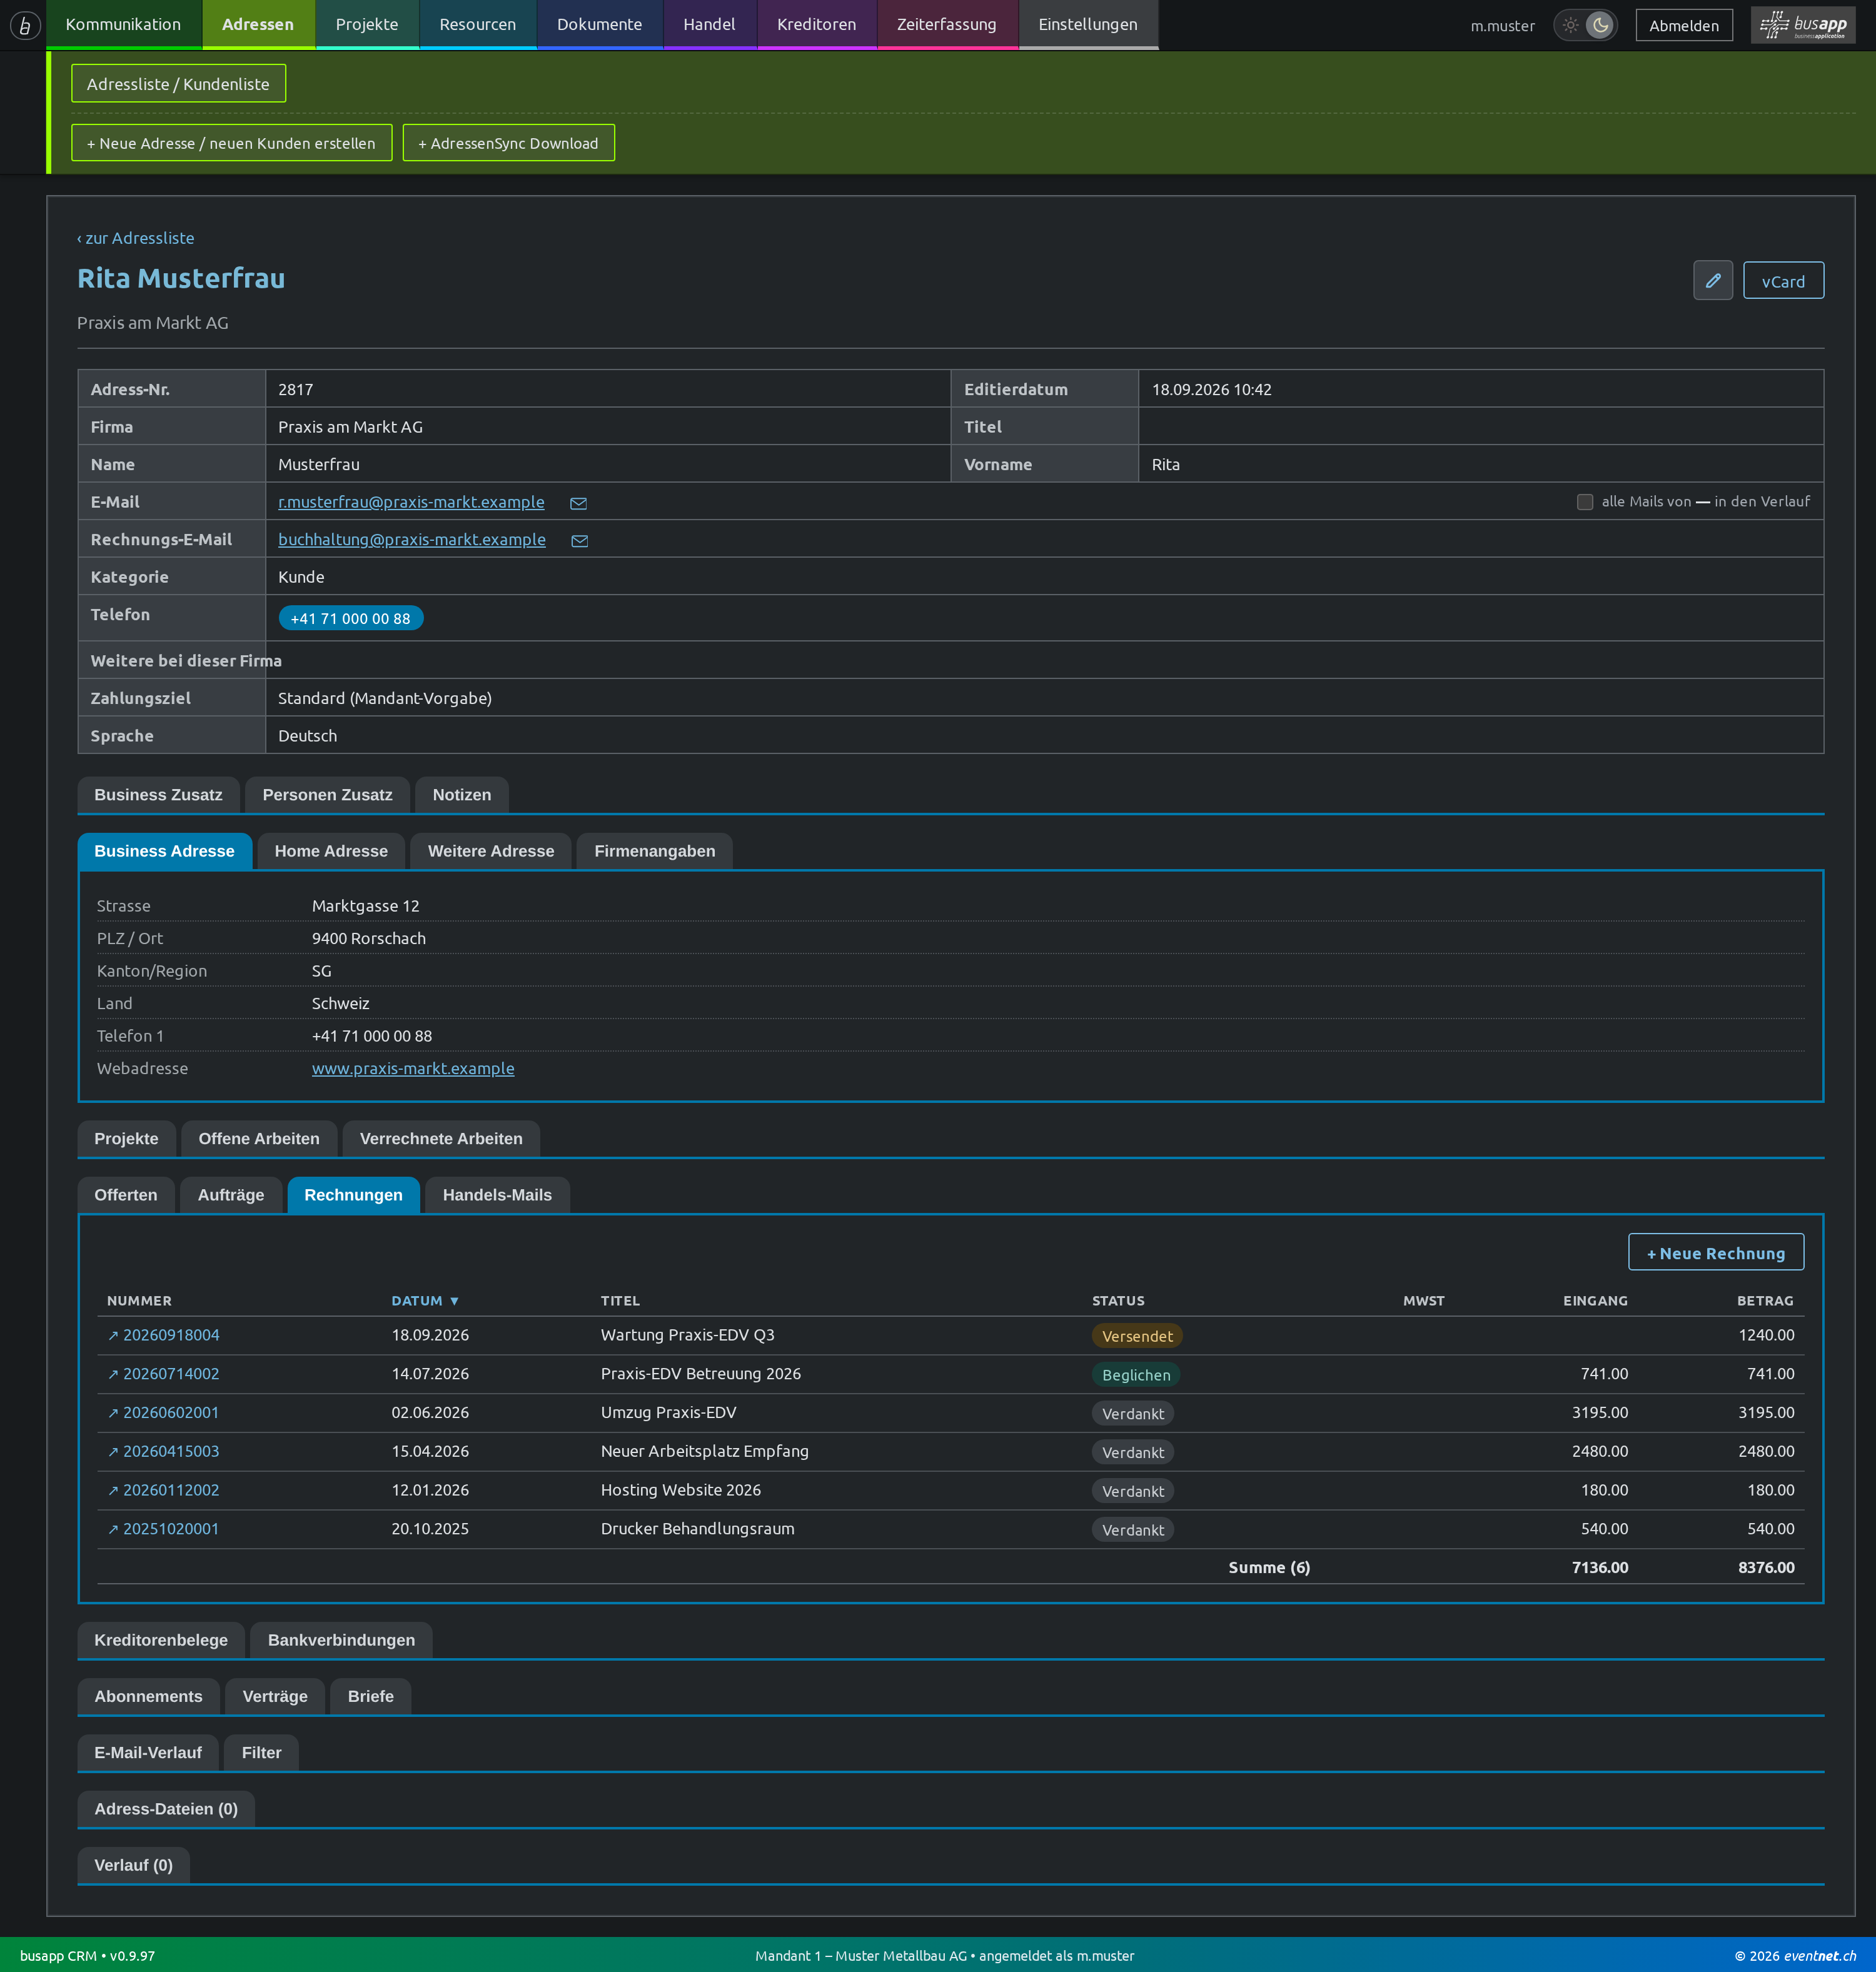The image size is (1876, 1972).
Task: Select the Handels-Mails tab
Action: click(x=497, y=1195)
